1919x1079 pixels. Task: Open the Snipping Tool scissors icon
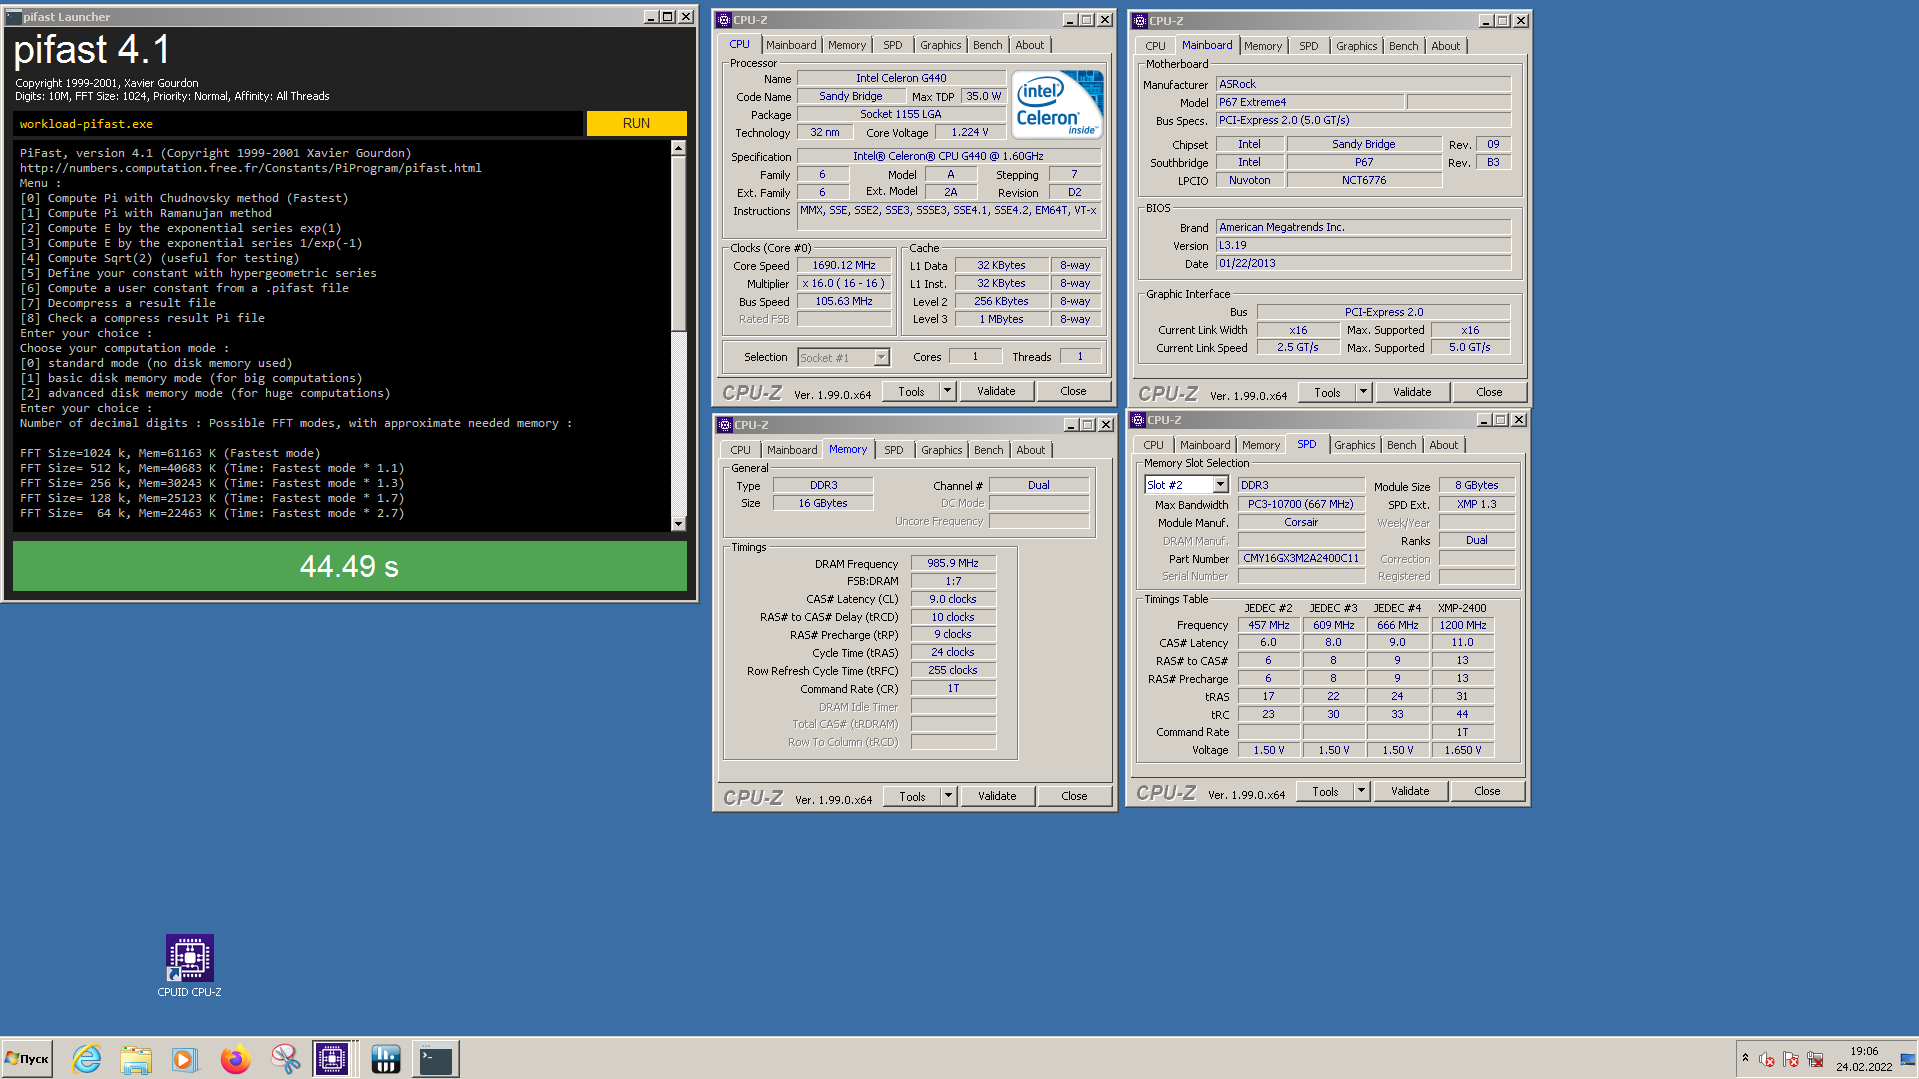[285, 1059]
